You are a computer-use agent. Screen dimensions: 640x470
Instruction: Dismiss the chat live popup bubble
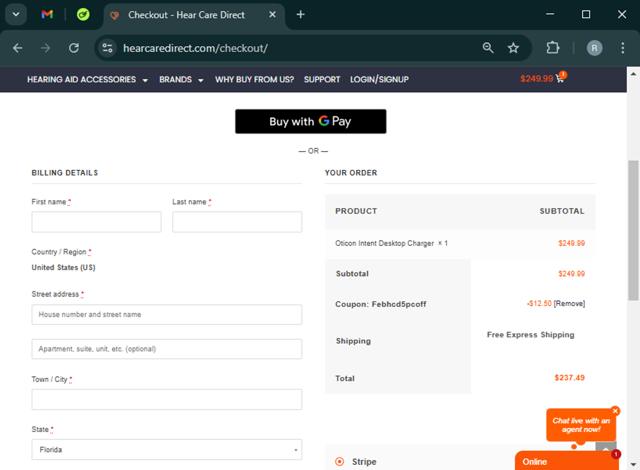coord(615,411)
